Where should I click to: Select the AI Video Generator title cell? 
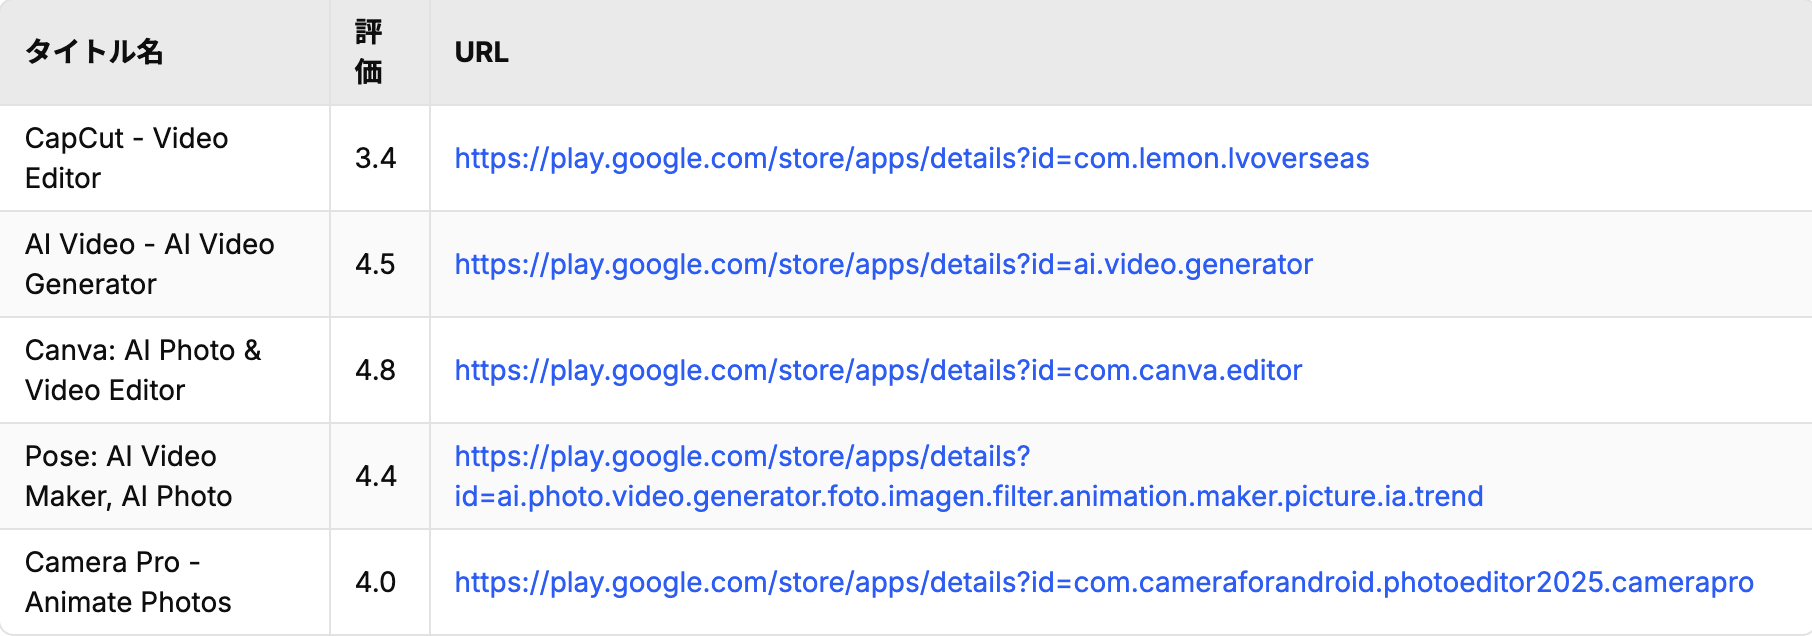[x=149, y=264]
